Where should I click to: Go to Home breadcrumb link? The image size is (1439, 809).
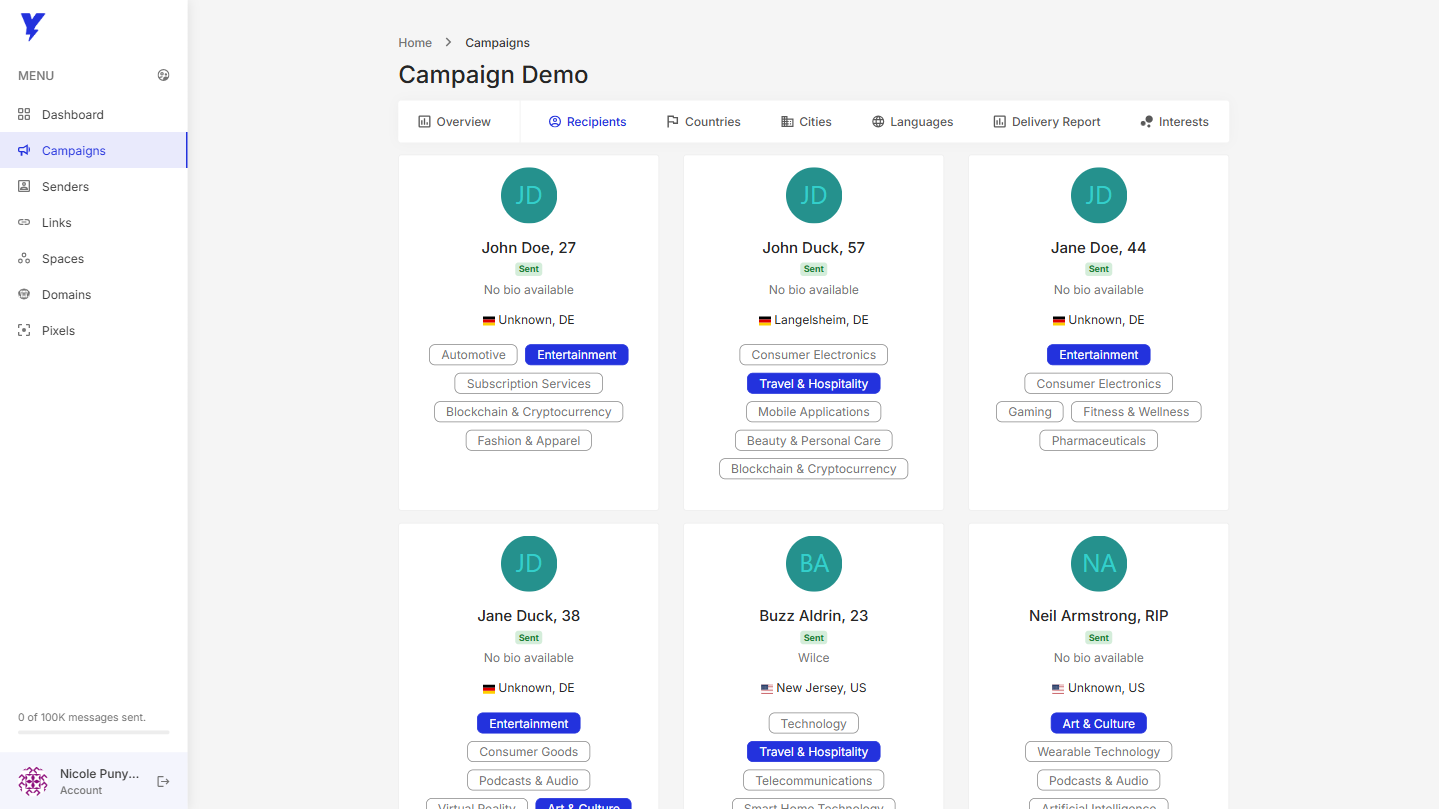415,43
